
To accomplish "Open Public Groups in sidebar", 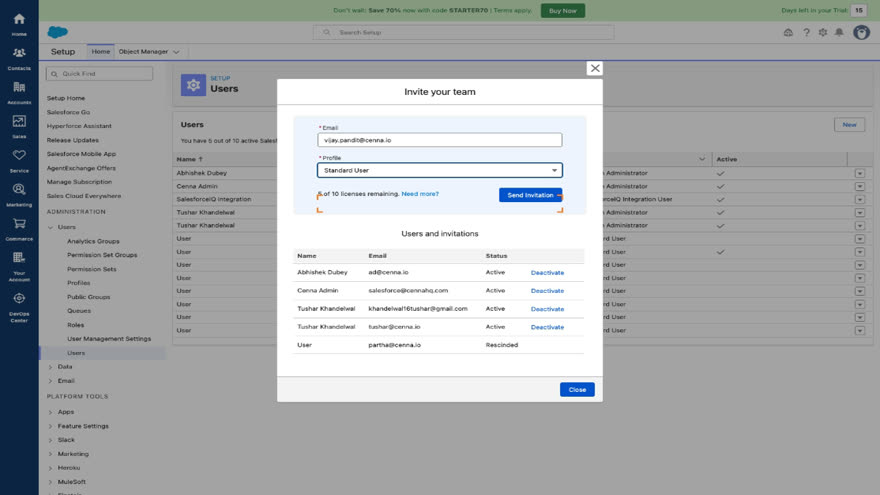I will point(89,297).
